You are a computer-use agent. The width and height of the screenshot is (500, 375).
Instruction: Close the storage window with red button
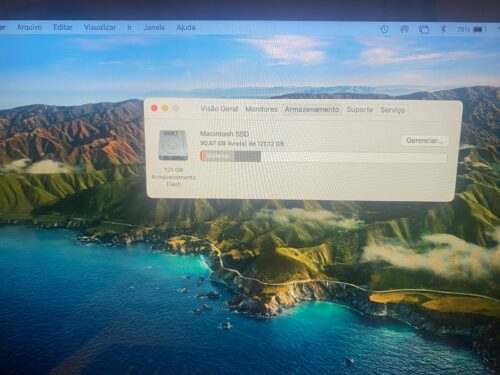(154, 108)
